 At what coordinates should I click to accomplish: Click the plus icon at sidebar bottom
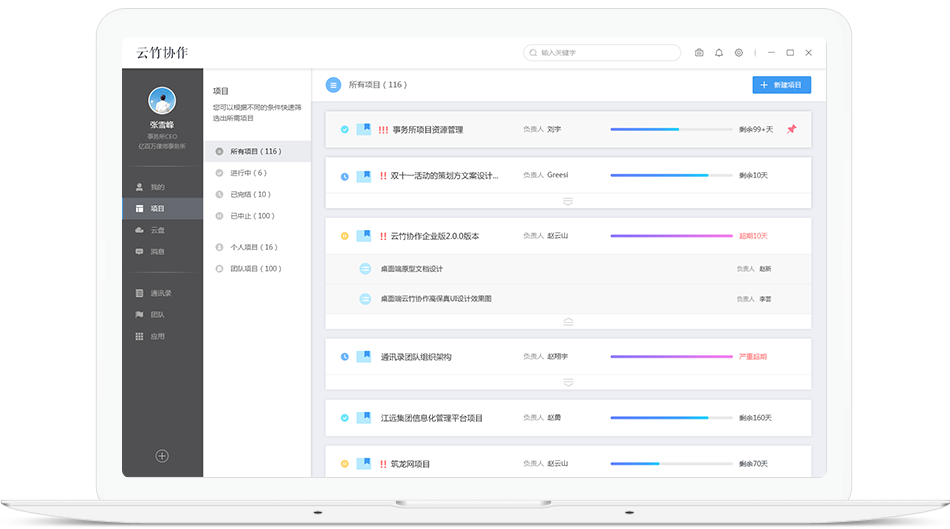[x=162, y=456]
